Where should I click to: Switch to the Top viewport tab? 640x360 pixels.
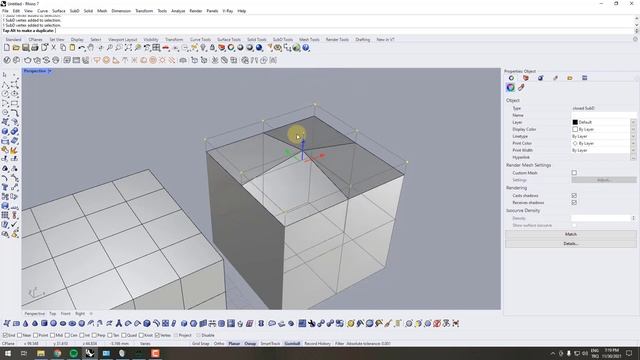click(53, 313)
